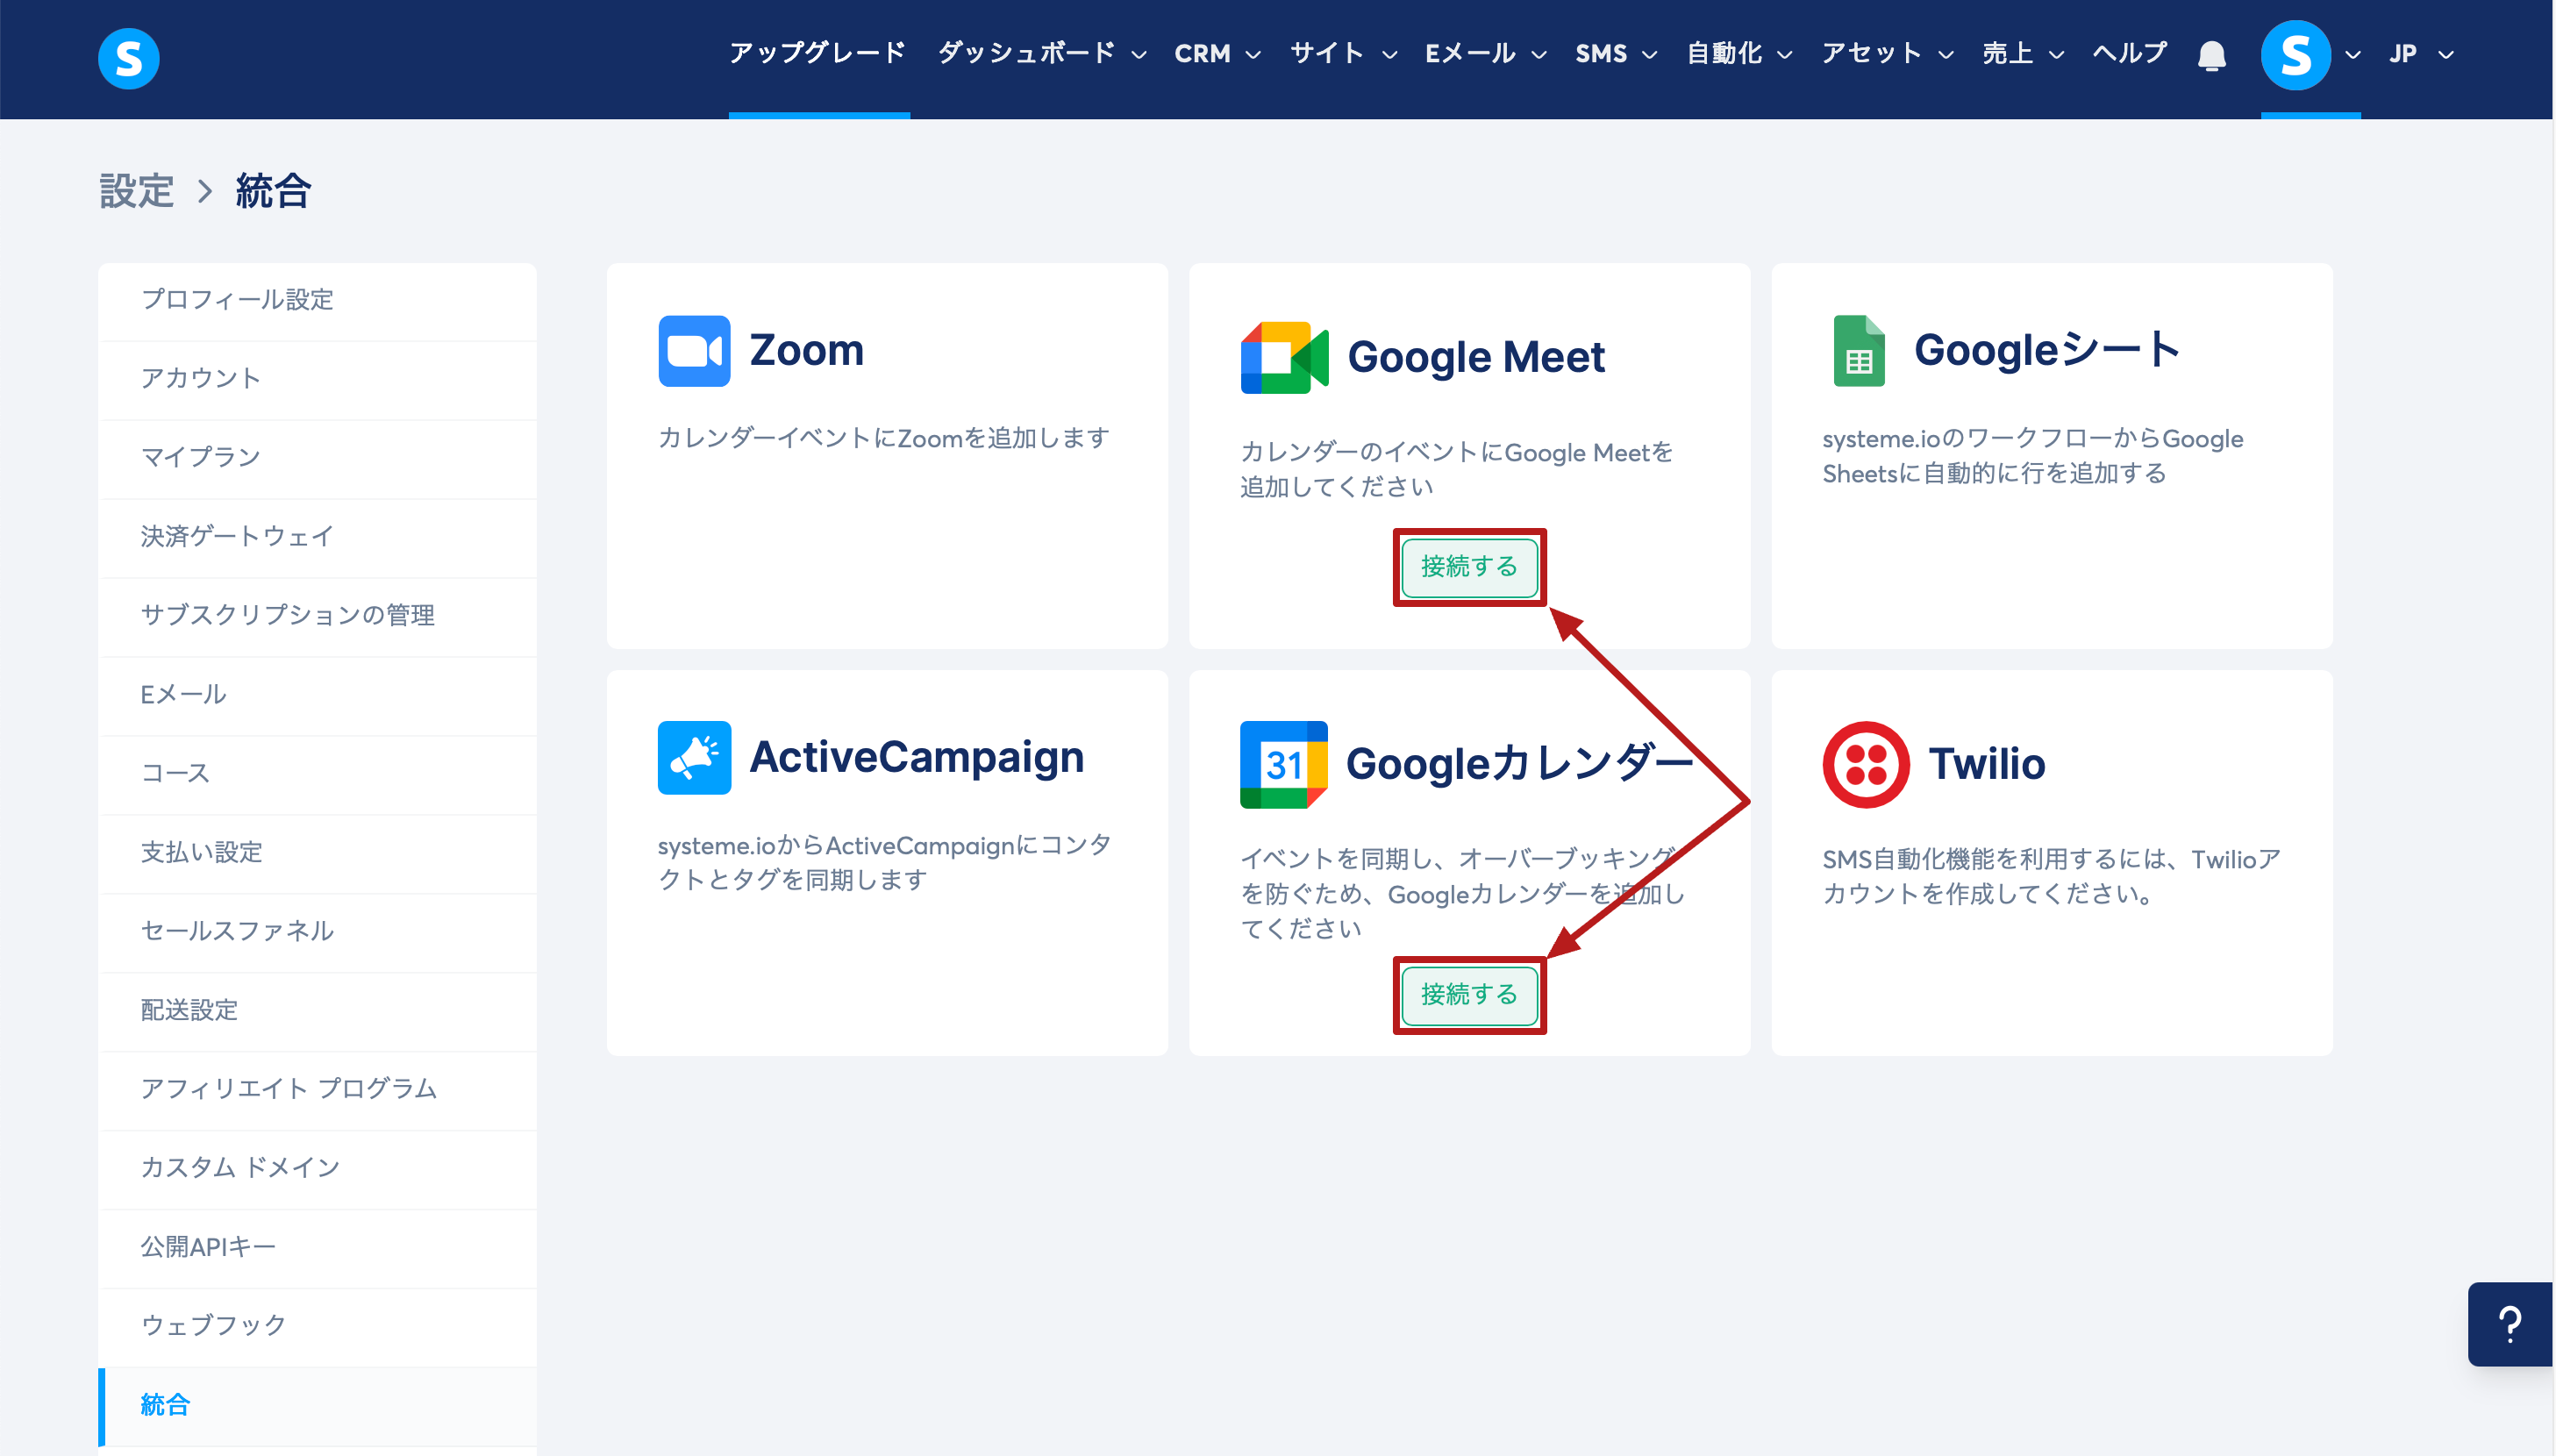Click the ActiveCampaign megaphone icon

pyautogui.click(x=694, y=757)
